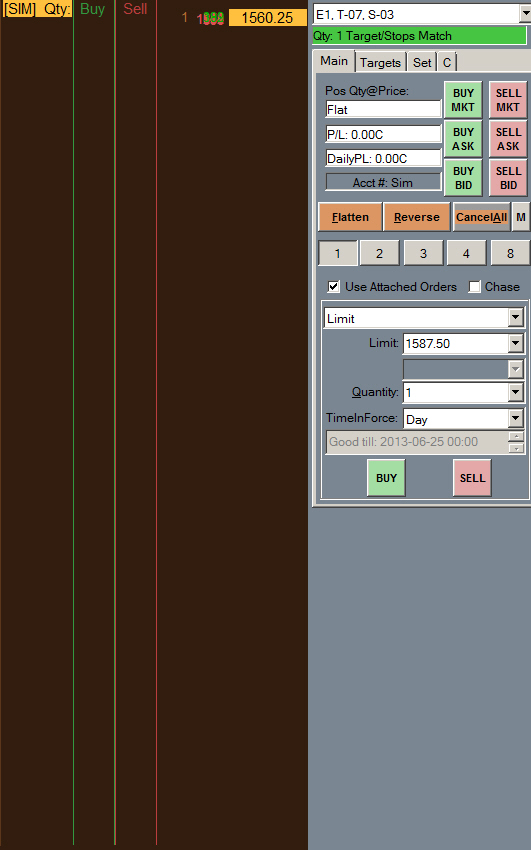
Task: Click the Quantity input field
Action: pos(456,392)
